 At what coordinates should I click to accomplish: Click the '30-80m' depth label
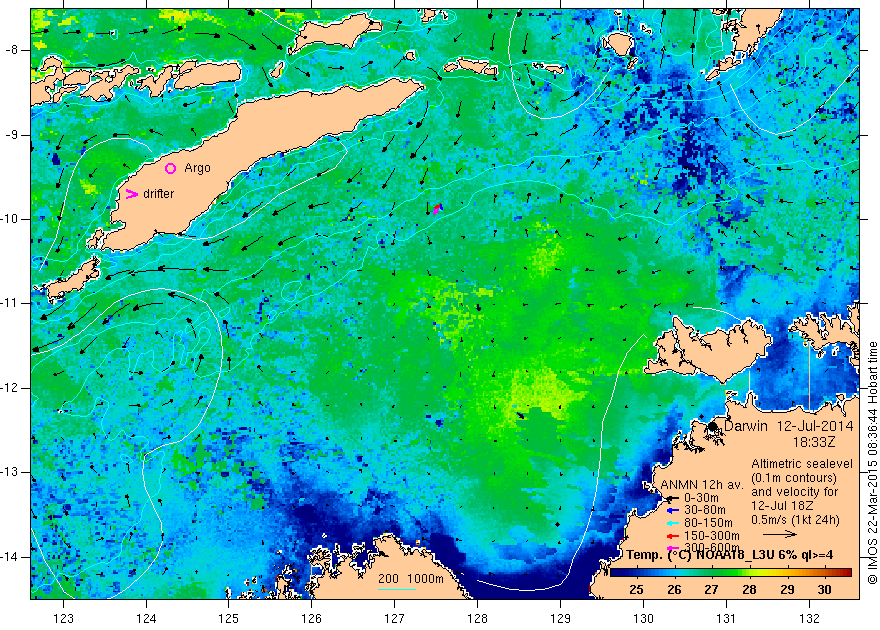[704, 510]
